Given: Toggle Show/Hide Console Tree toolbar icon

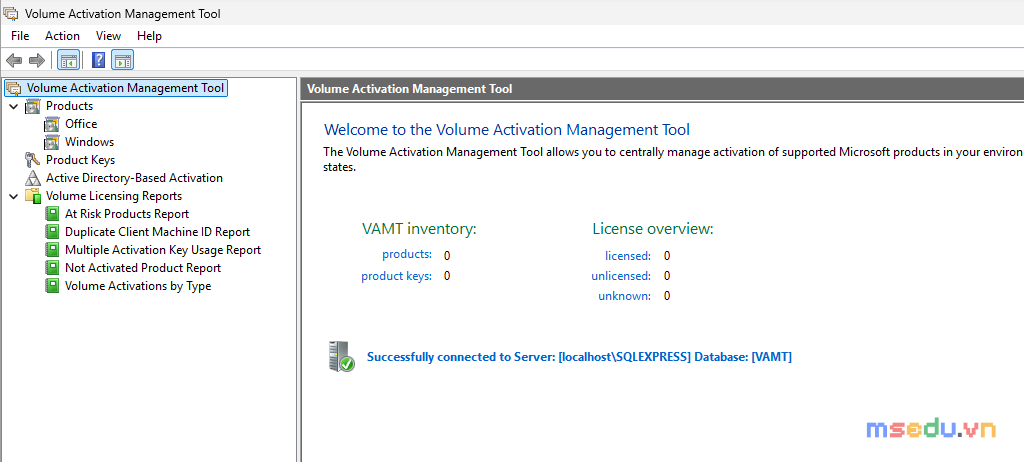Looking at the screenshot, I should point(69,61).
